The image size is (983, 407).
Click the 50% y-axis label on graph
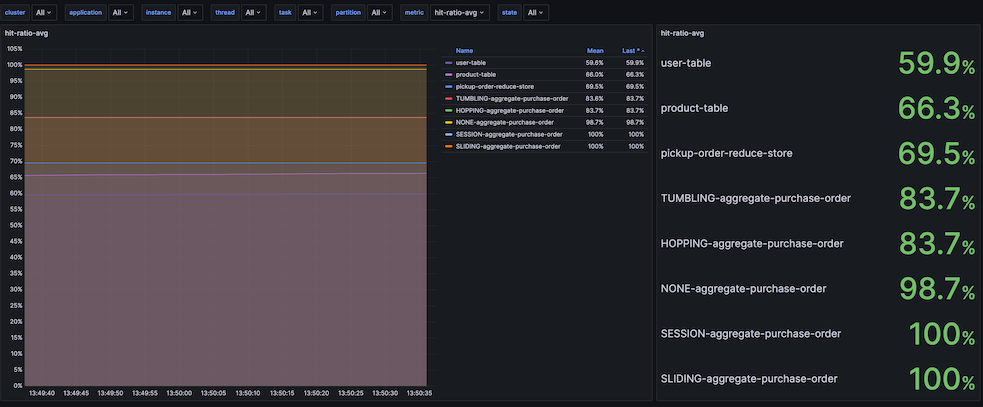coord(16,225)
